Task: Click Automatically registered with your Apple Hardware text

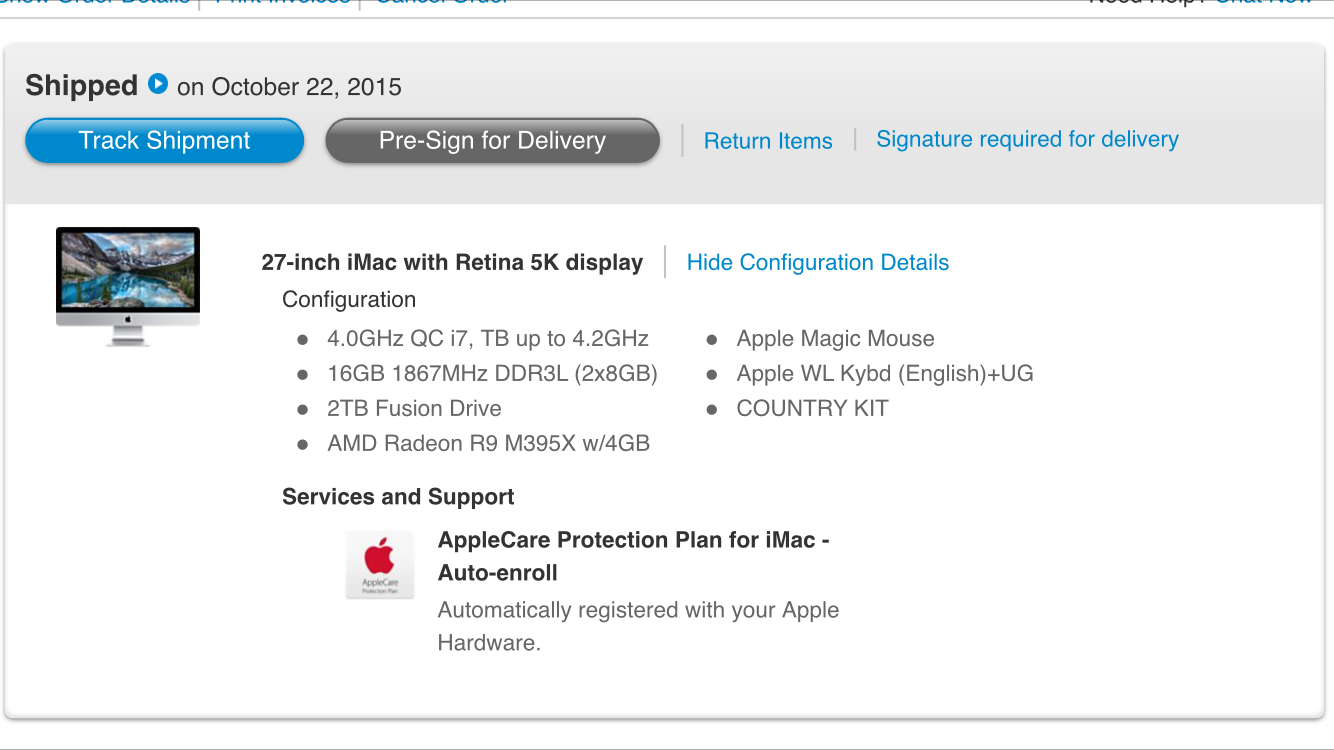Action: 638,627
